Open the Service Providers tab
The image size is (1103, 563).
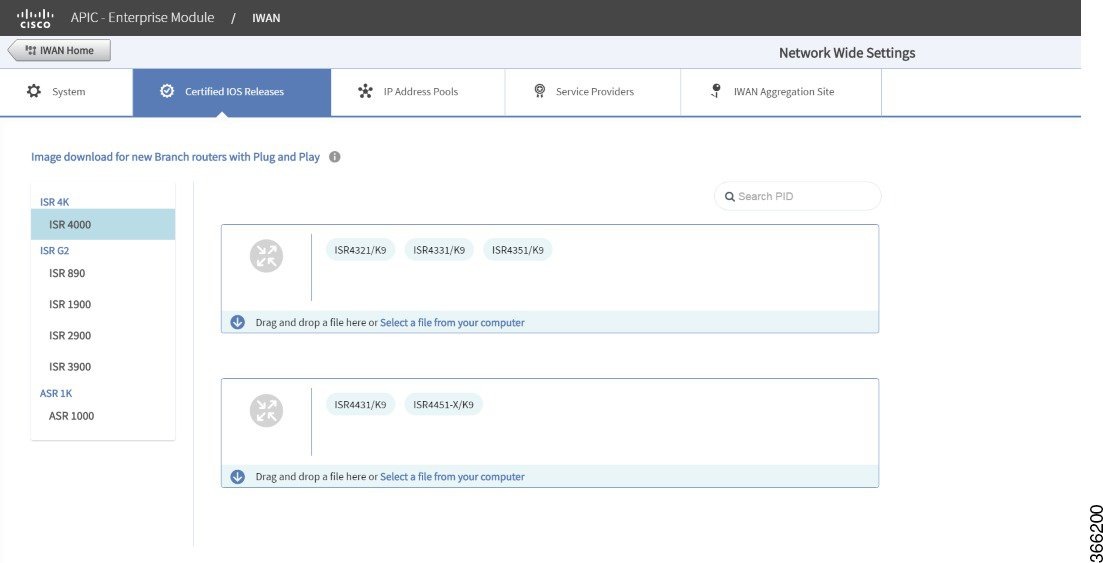593,92
